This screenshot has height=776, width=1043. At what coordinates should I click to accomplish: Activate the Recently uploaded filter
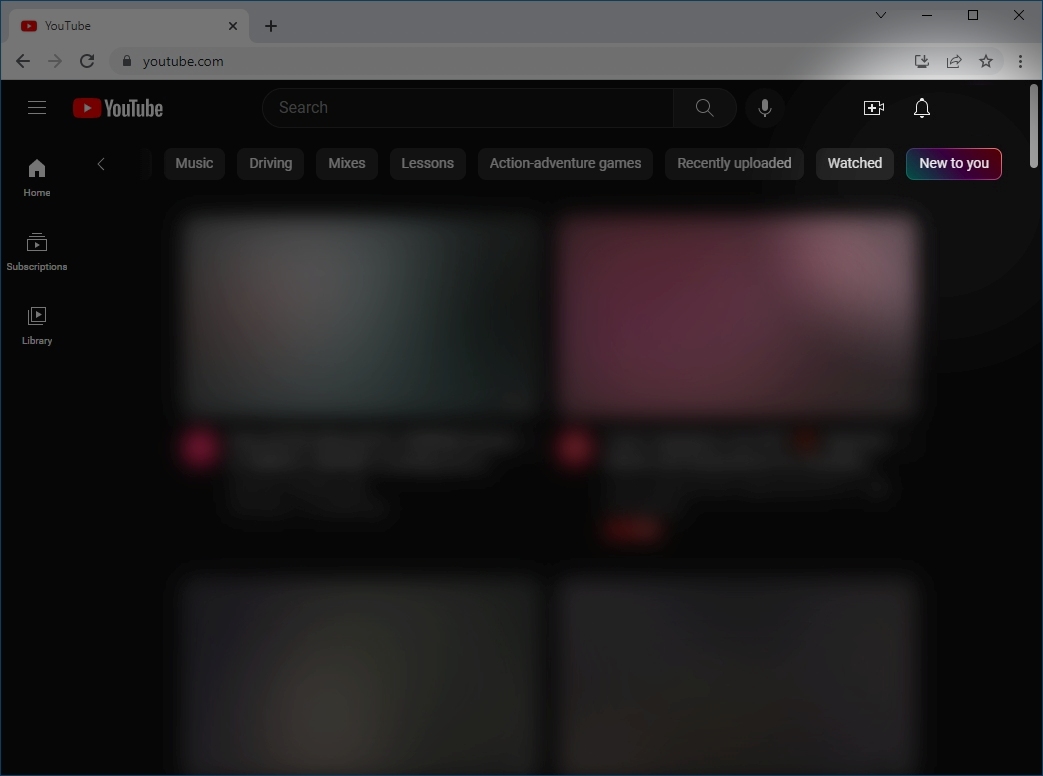[734, 163]
